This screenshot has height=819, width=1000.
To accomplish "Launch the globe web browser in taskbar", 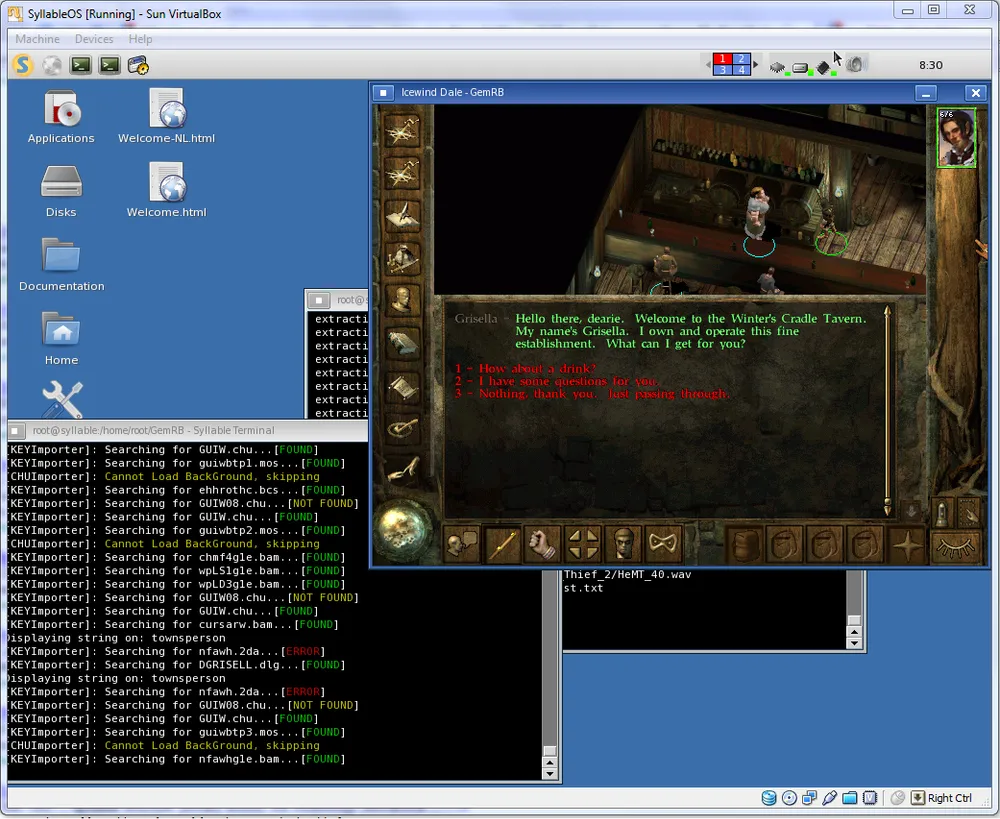I will [x=52, y=64].
